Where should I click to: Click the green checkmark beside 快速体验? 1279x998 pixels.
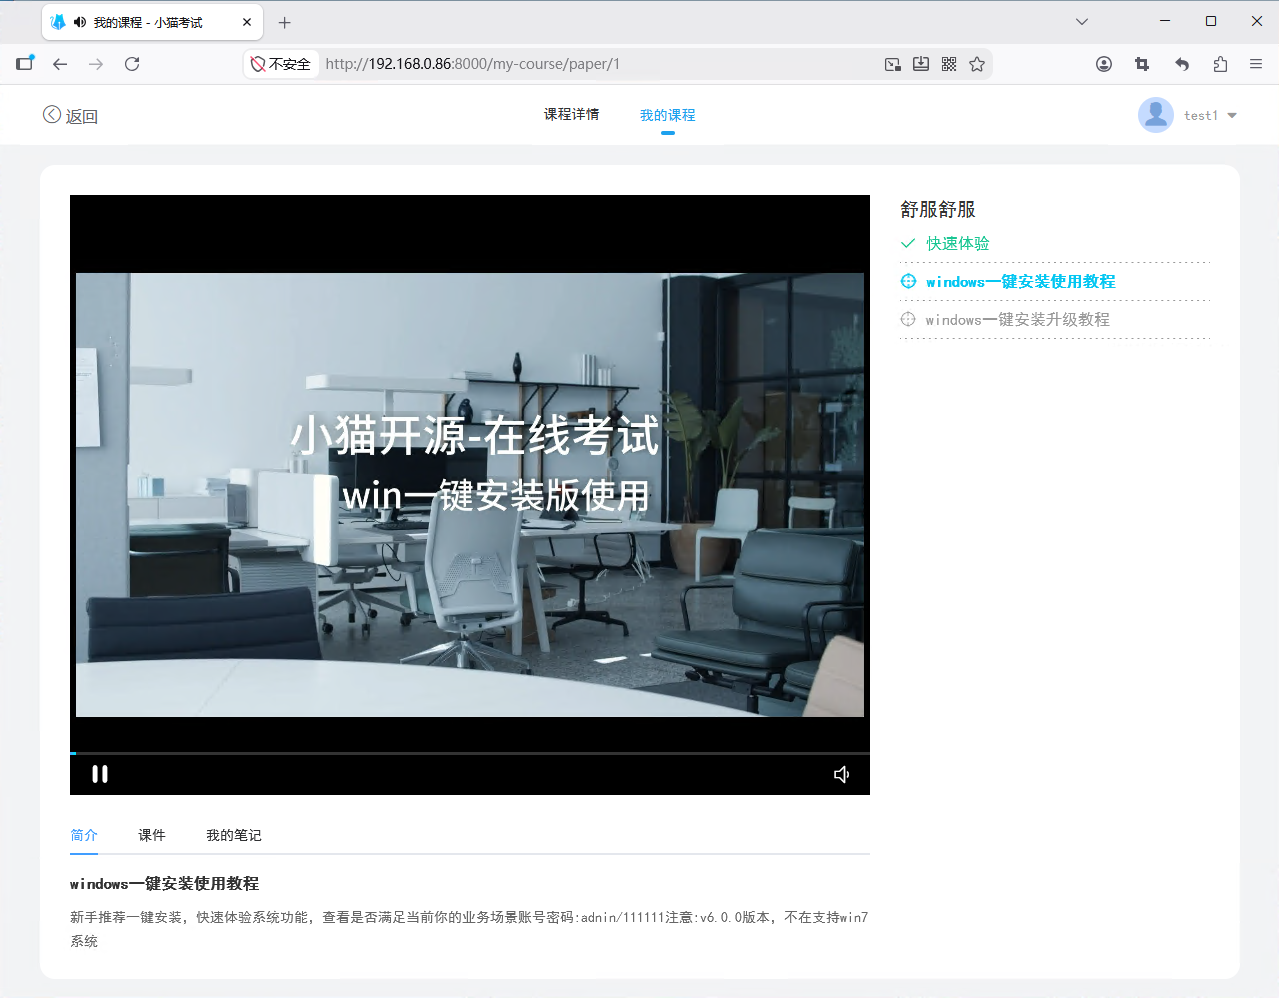click(x=908, y=243)
